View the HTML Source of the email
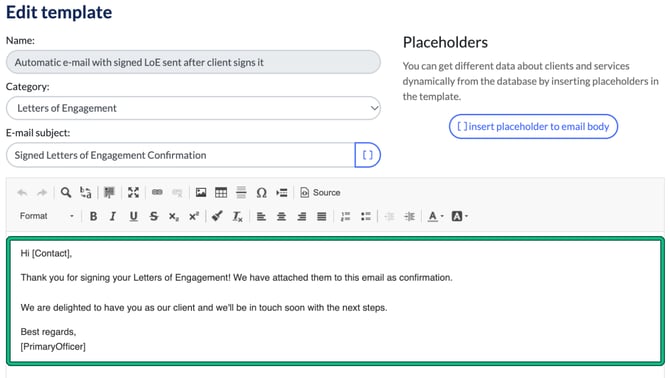Viewport: 670px width, 378px height. [320, 193]
